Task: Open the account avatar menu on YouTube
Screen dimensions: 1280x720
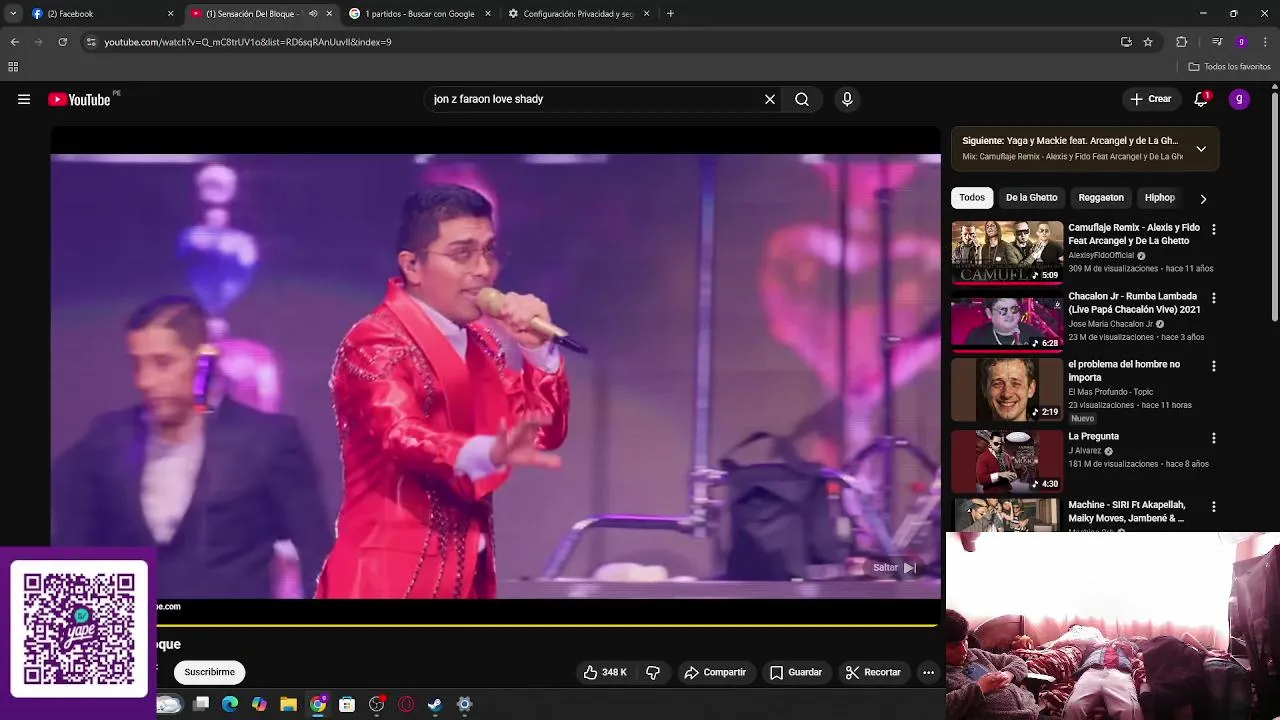Action: coord(1239,99)
